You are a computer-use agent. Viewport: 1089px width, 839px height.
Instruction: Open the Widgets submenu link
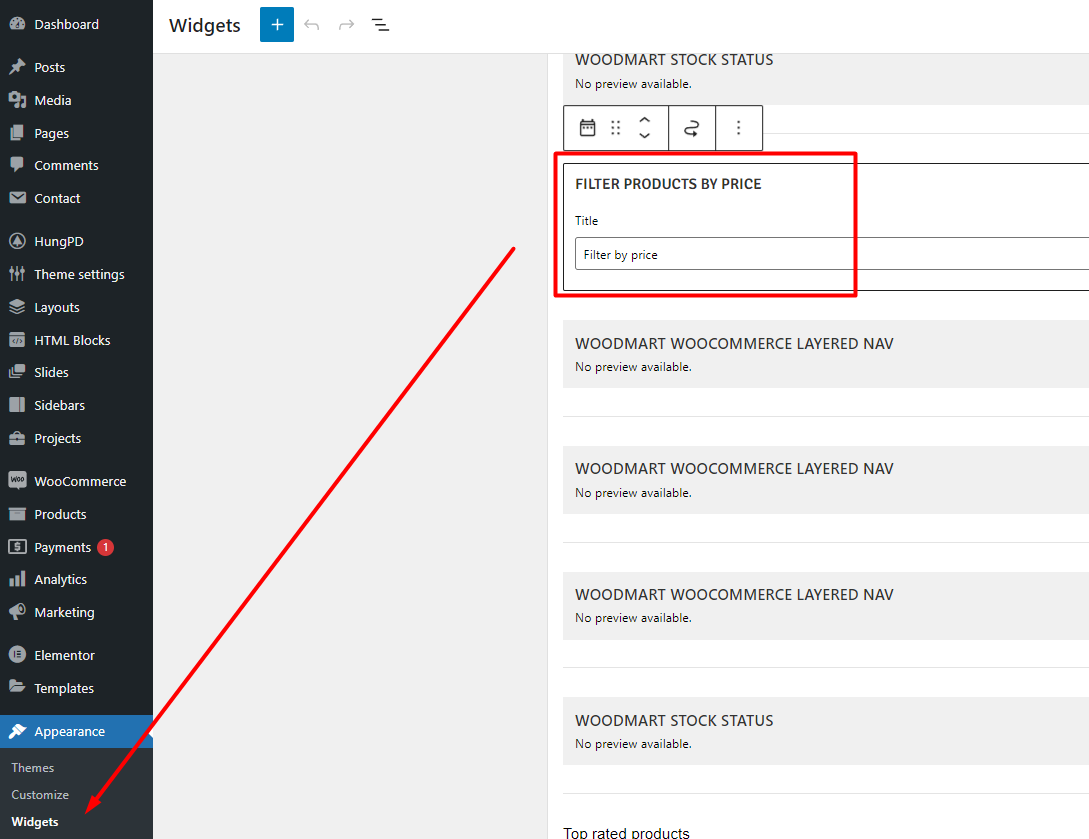pos(35,822)
